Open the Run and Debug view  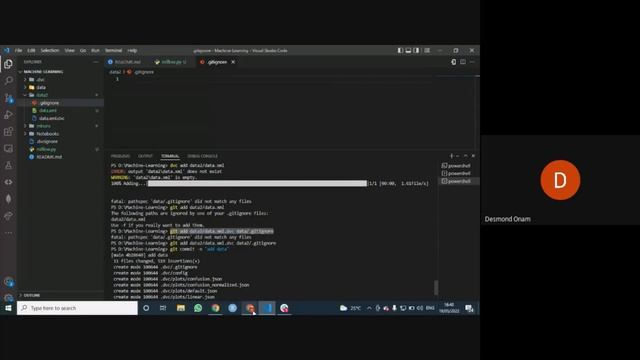pos(8,115)
